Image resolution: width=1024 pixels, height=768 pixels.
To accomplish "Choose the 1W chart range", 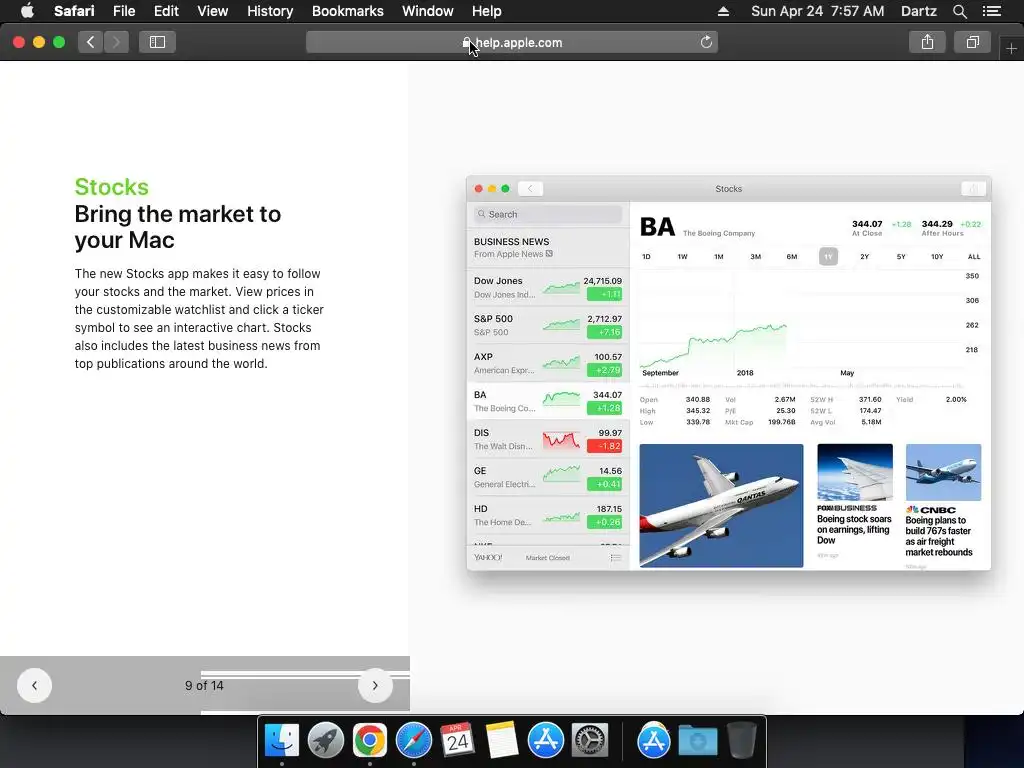I will click(682, 257).
